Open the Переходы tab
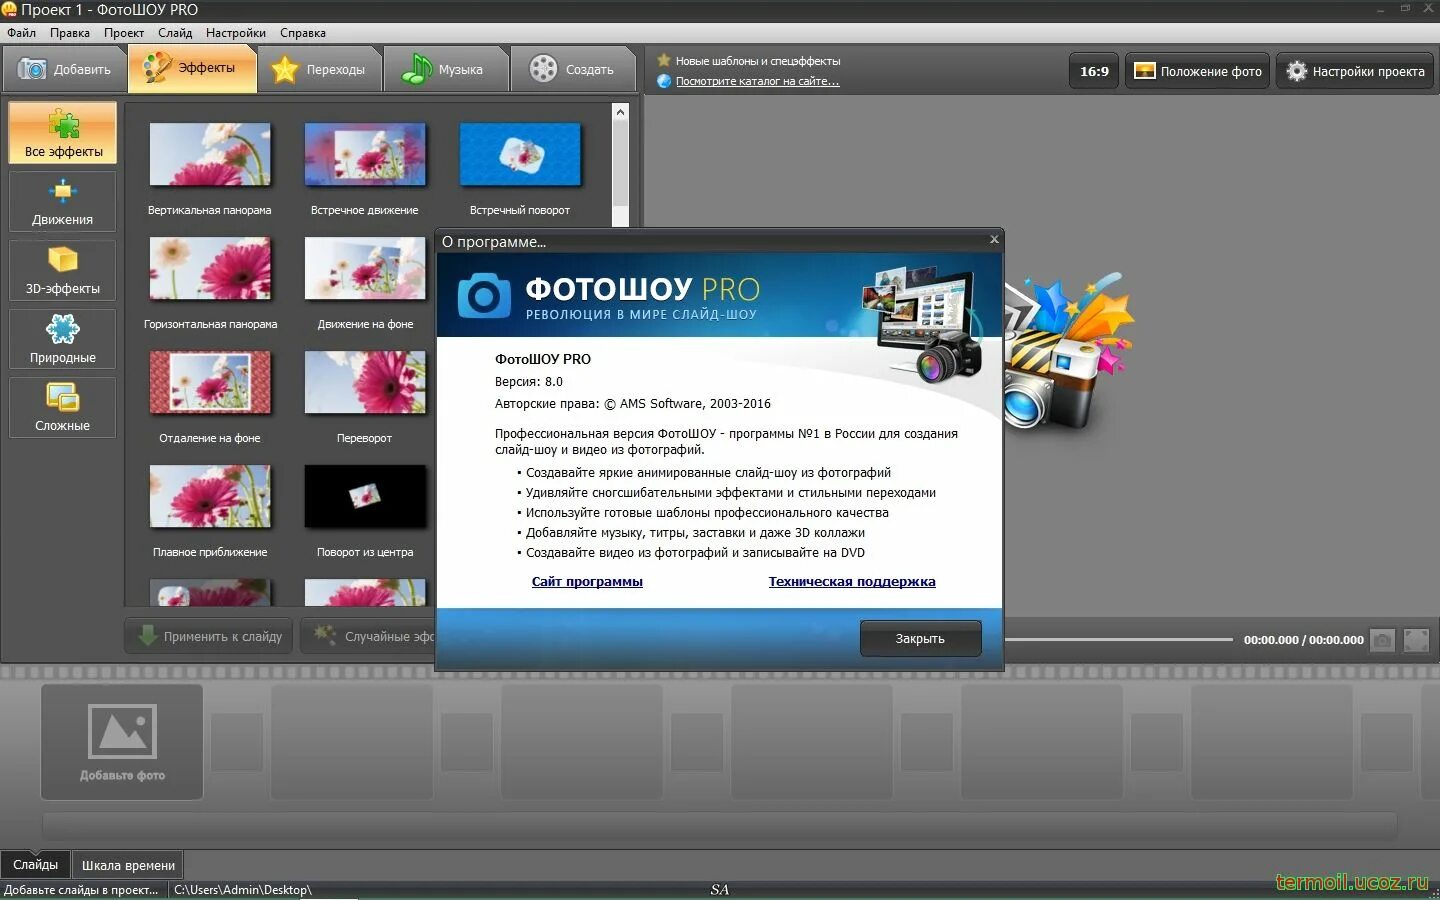 (x=320, y=69)
